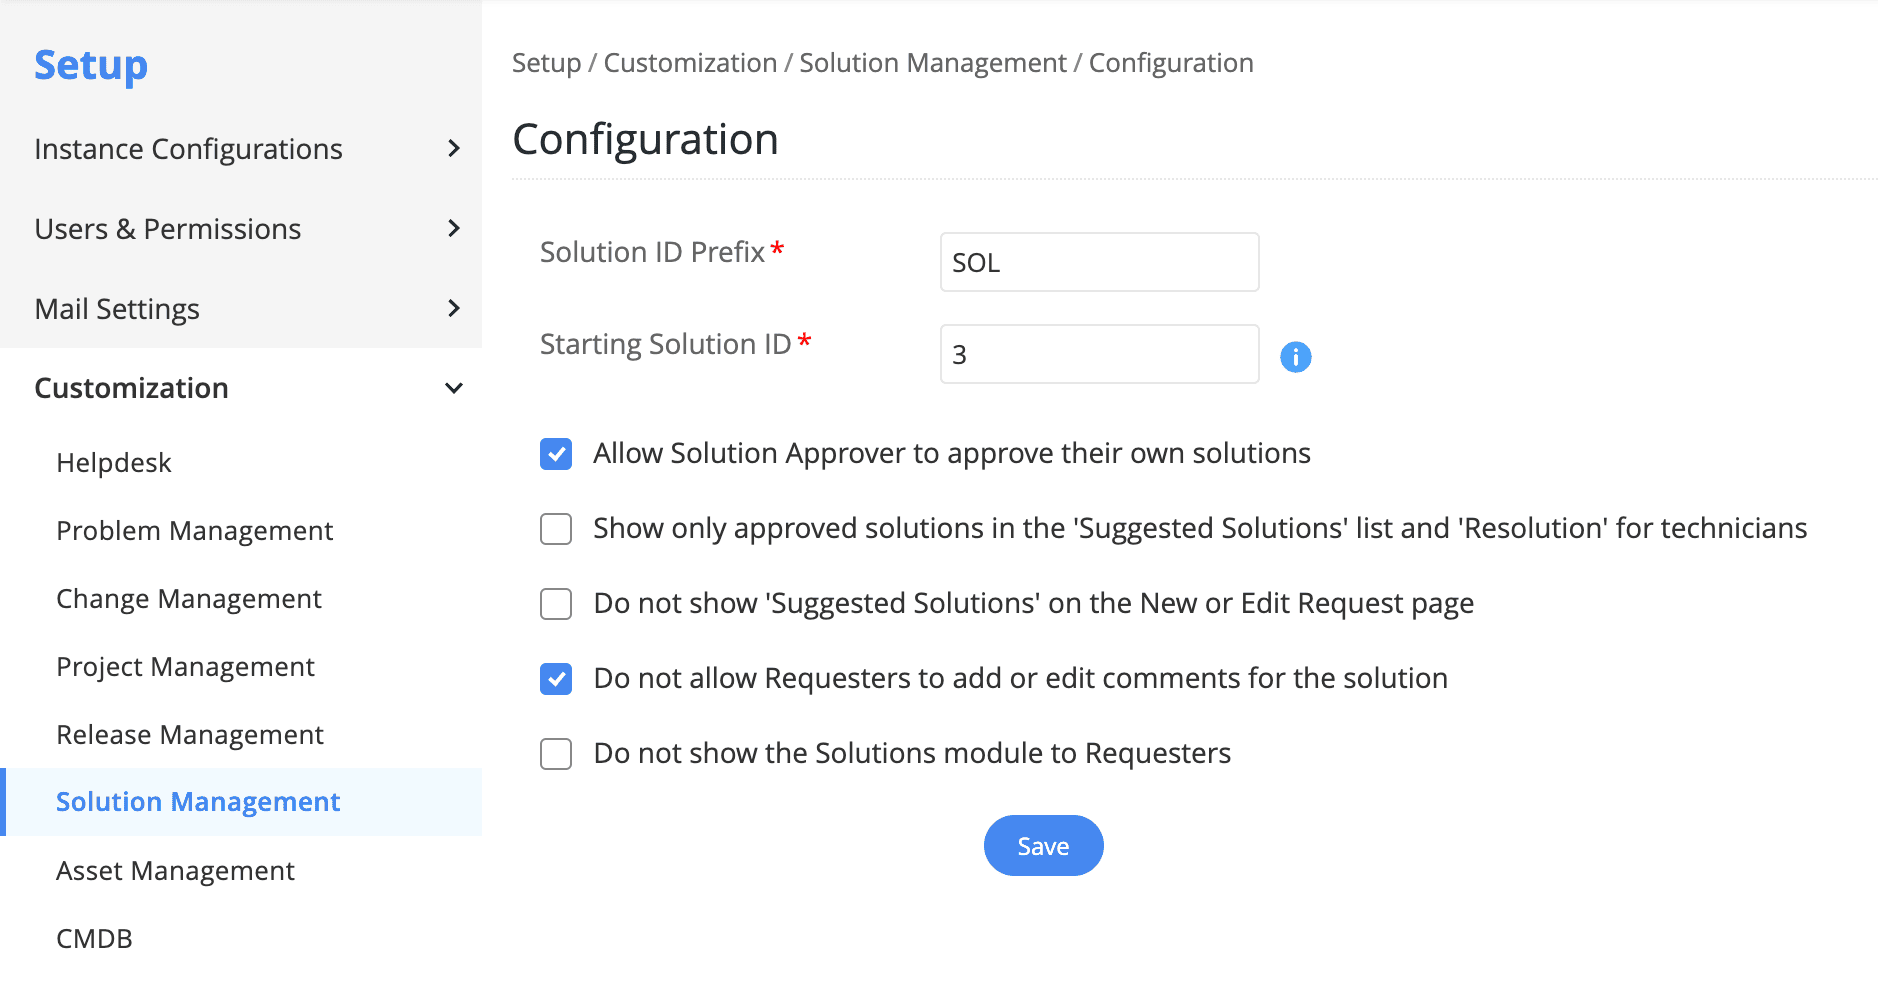Expand the Instance Configurations section
This screenshot has width=1878, height=982.
tap(453, 149)
